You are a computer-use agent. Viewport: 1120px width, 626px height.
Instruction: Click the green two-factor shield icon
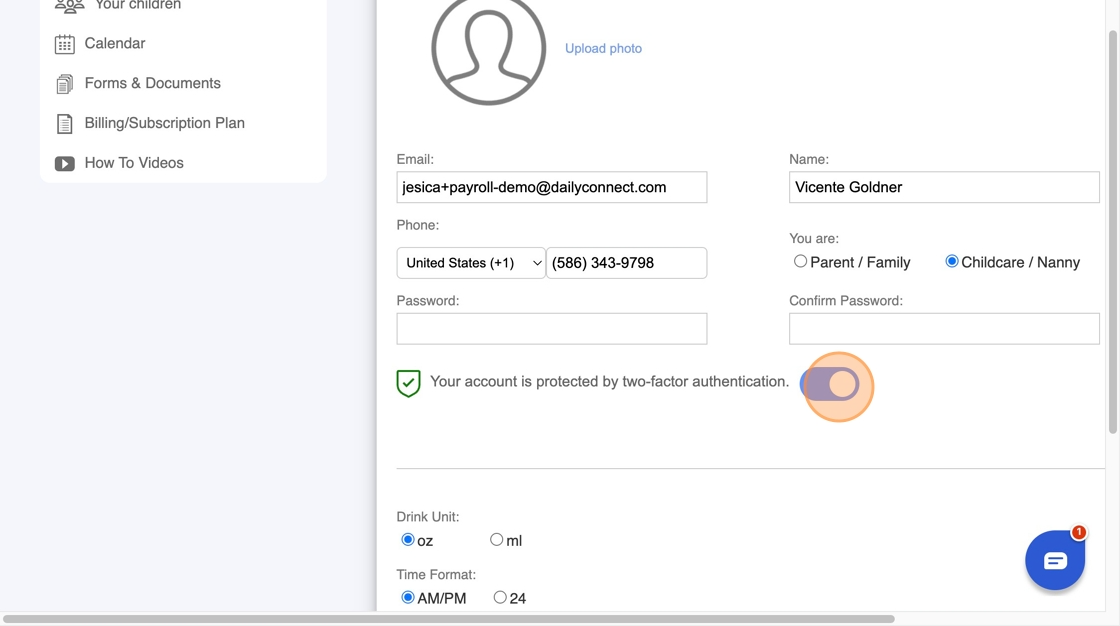tap(409, 383)
